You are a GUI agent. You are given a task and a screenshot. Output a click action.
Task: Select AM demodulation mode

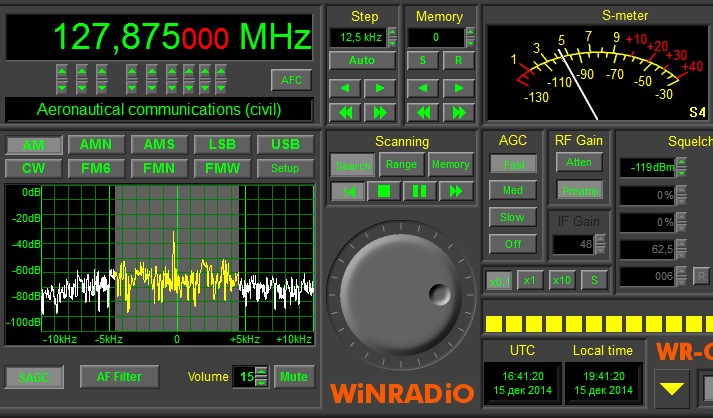point(34,145)
